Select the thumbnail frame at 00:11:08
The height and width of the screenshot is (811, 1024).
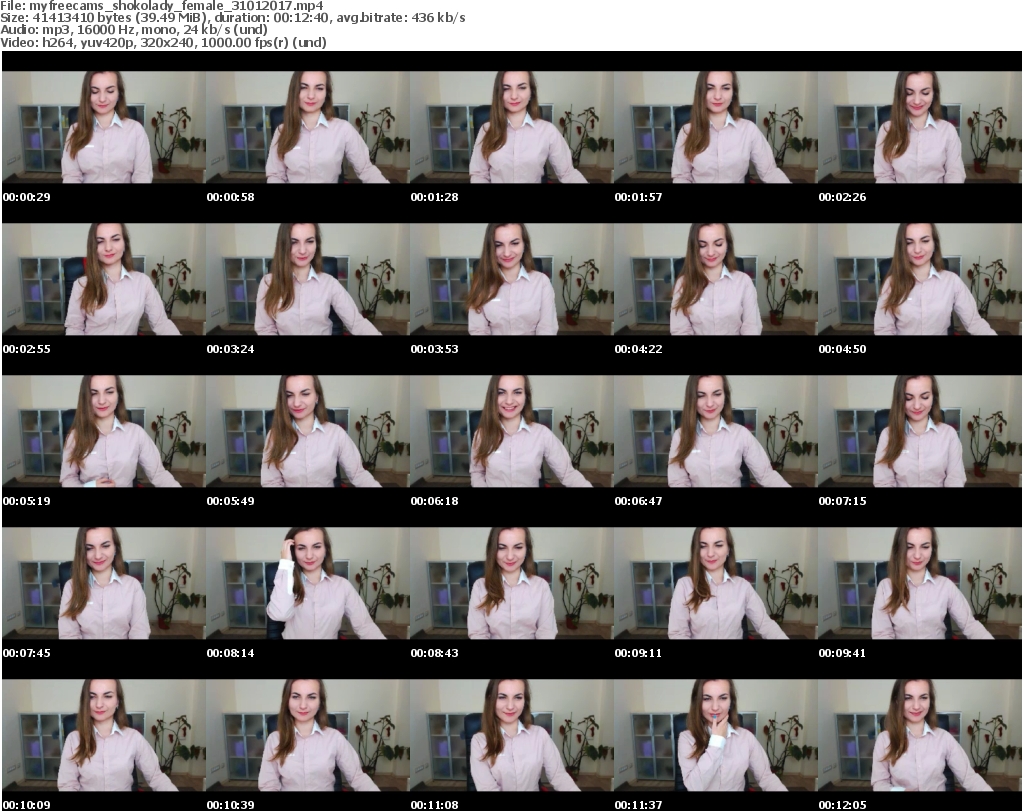511,735
